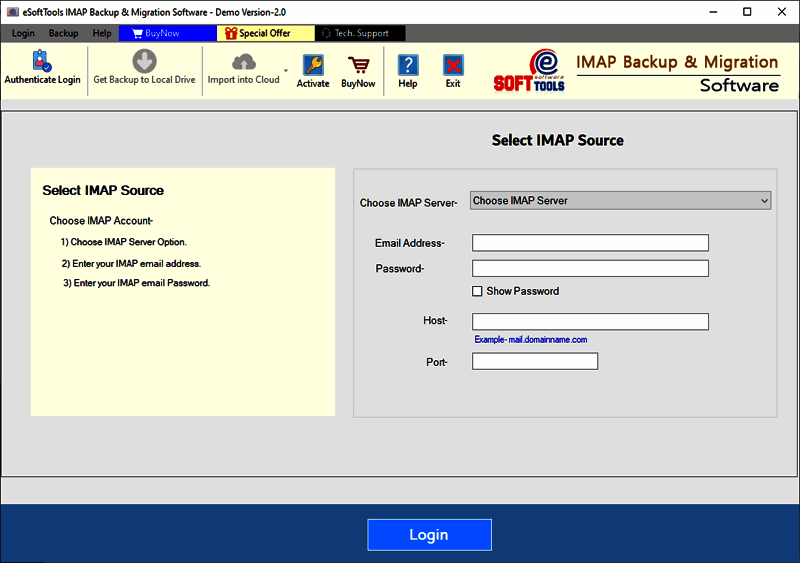Click the red Exit icon
The width and height of the screenshot is (800, 563).
click(x=453, y=66)
